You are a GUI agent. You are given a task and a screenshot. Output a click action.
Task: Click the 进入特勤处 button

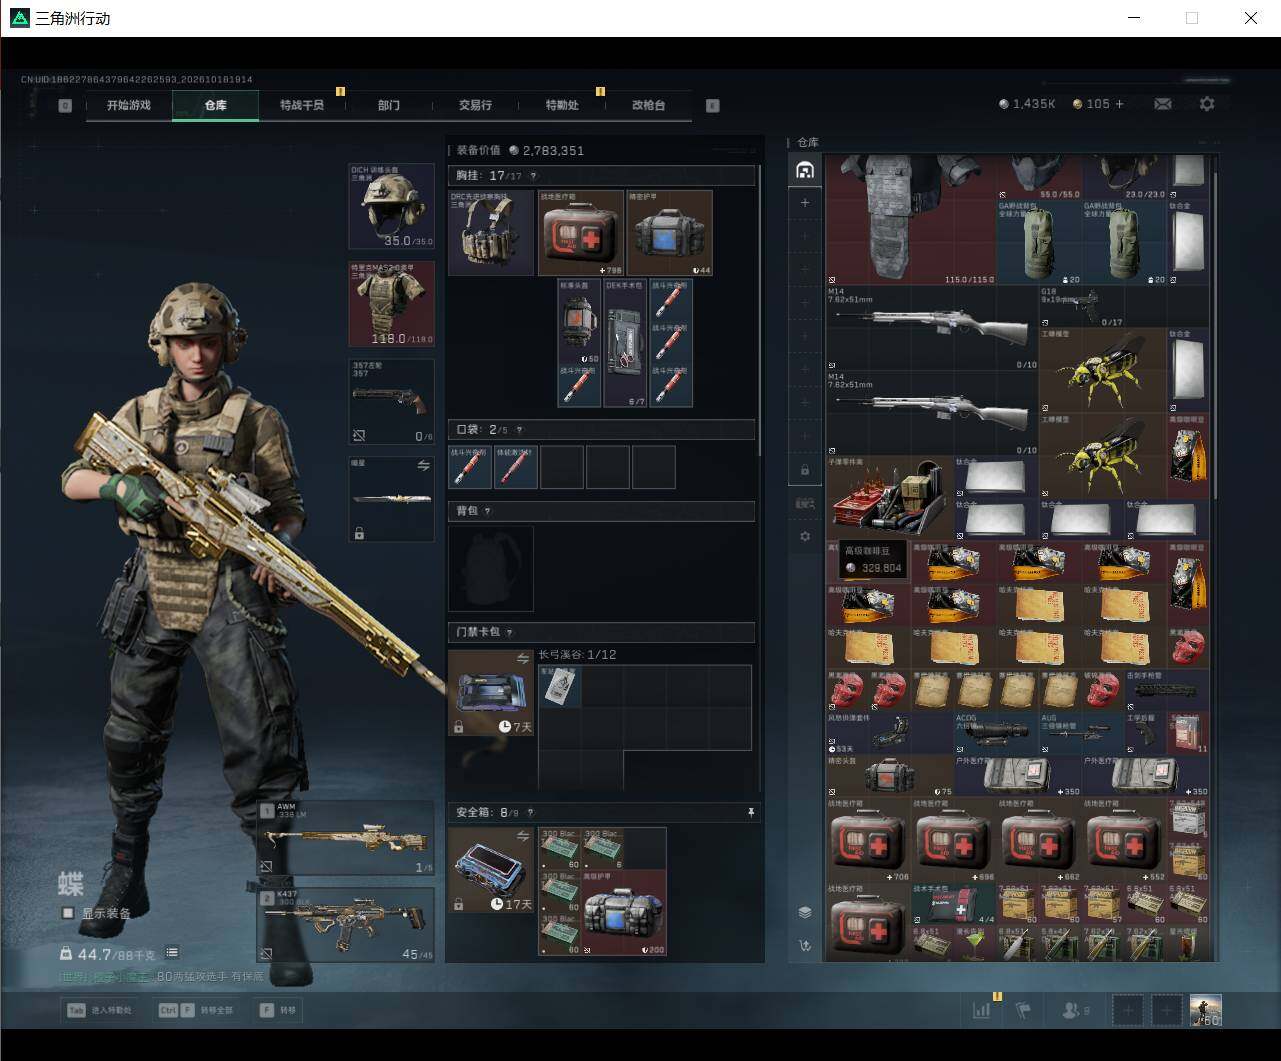click(101, 1010)
